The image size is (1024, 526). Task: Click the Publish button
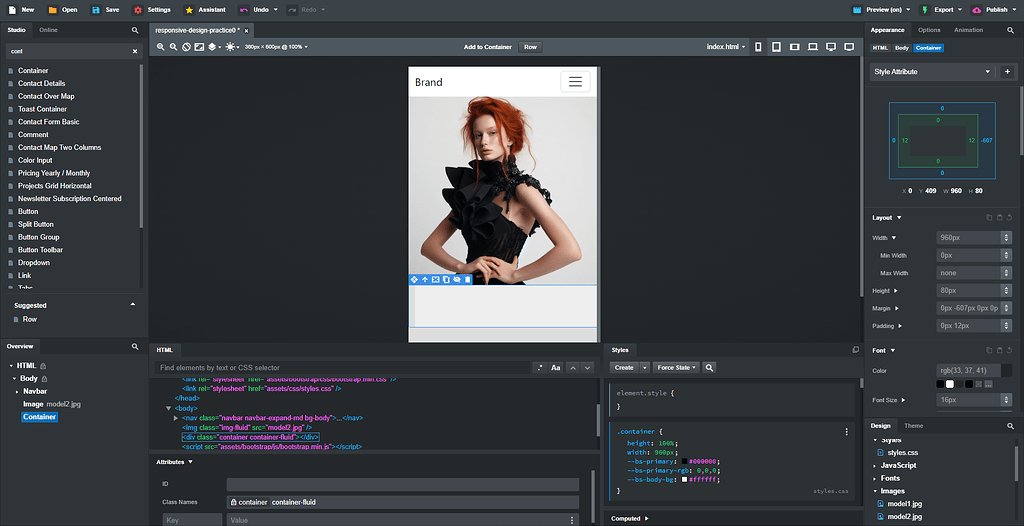(990, 10)
